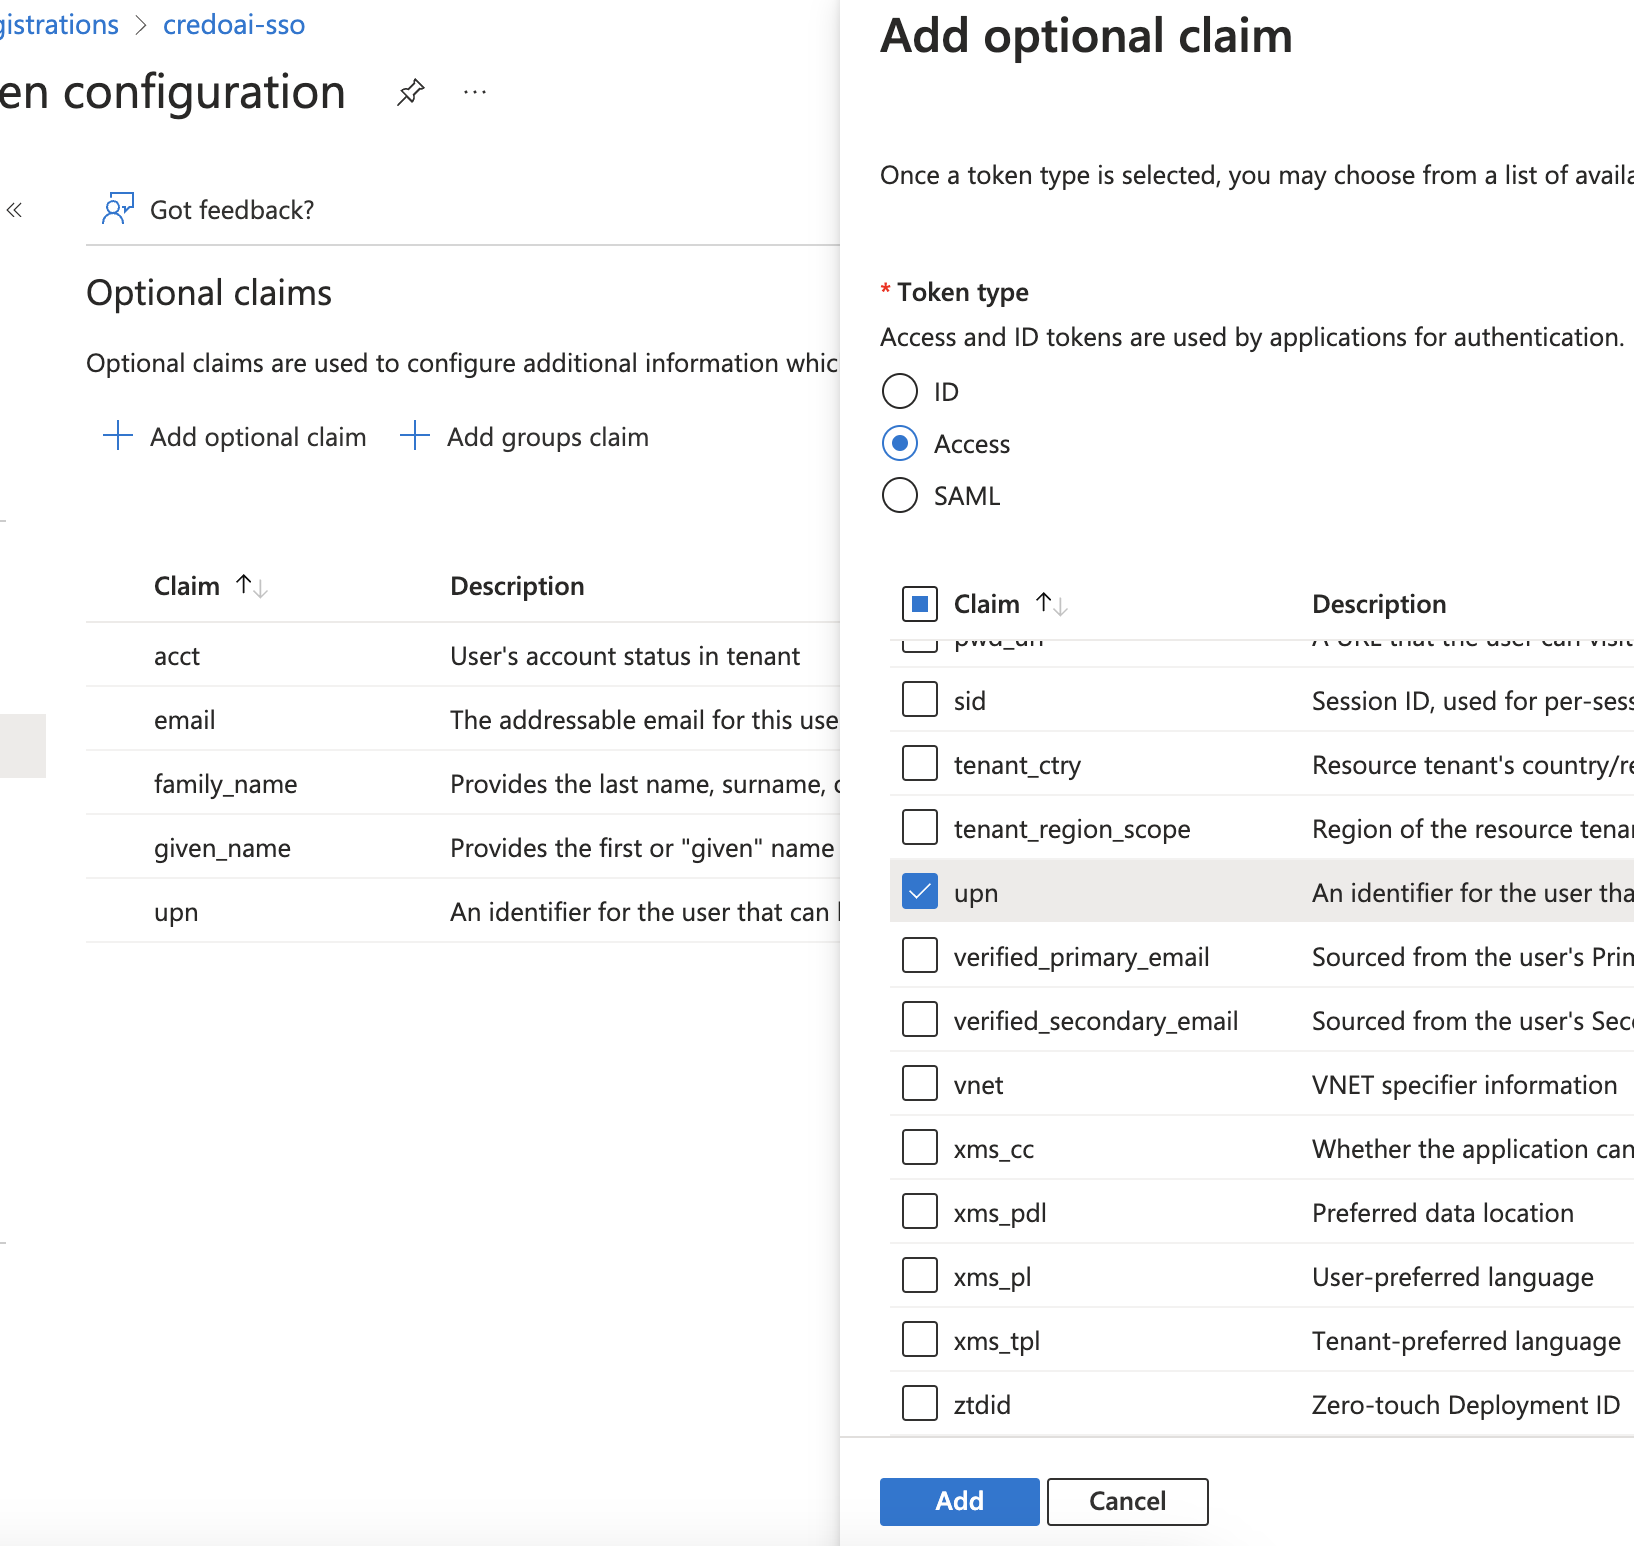Screen dimensions: 1634x1546
Task: Collapse the sidebar with double chevron
Action: click(x=14, y=210)
